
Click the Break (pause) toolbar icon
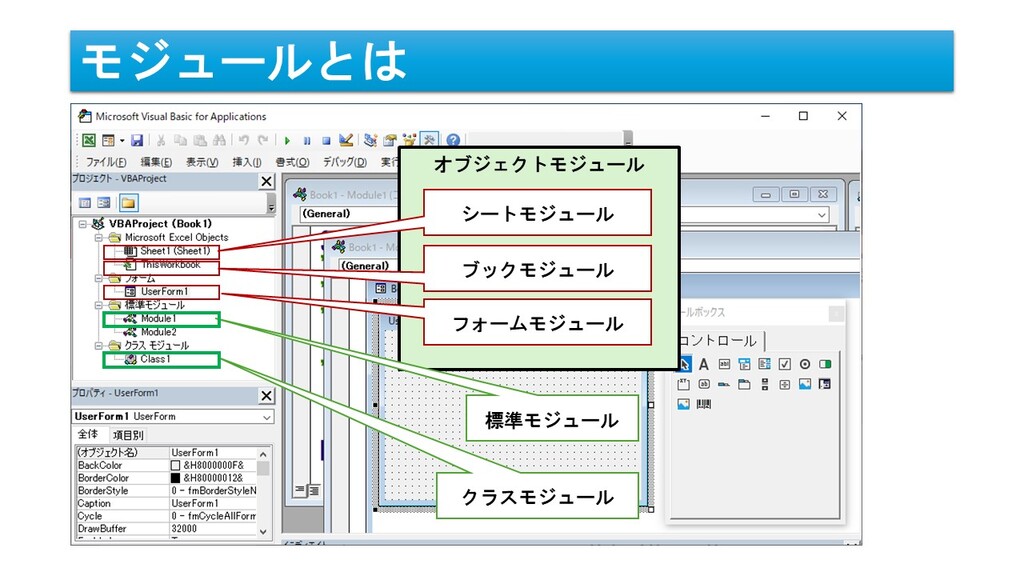[307, 140]
